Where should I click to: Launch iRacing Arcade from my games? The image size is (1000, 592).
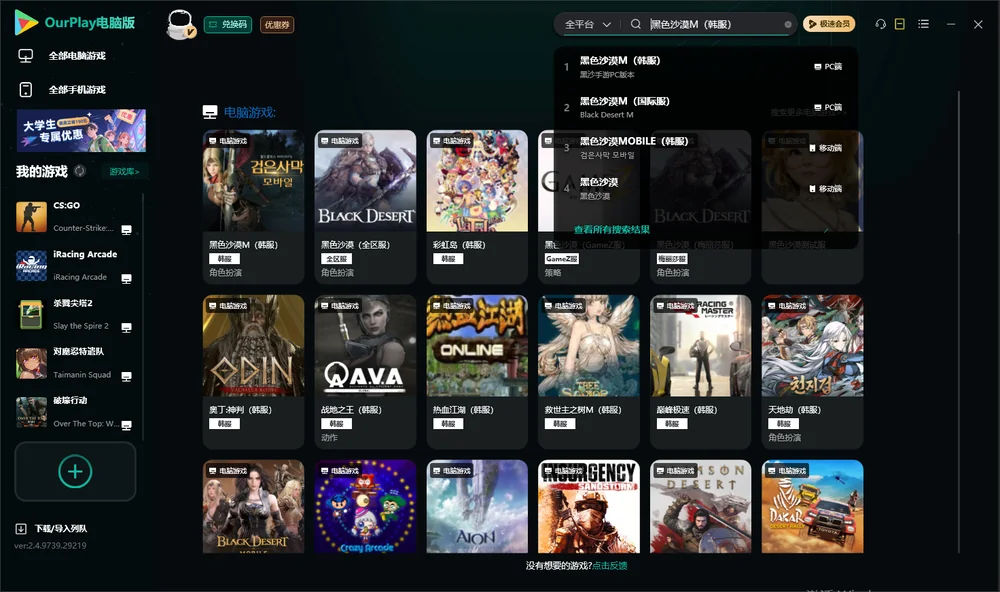[75, 265]
